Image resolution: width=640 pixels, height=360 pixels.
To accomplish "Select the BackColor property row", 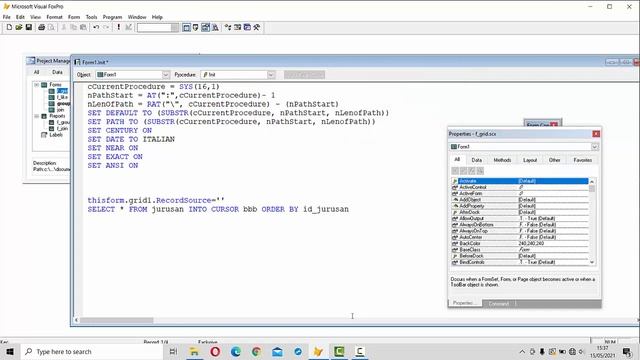I will [520, 243].
